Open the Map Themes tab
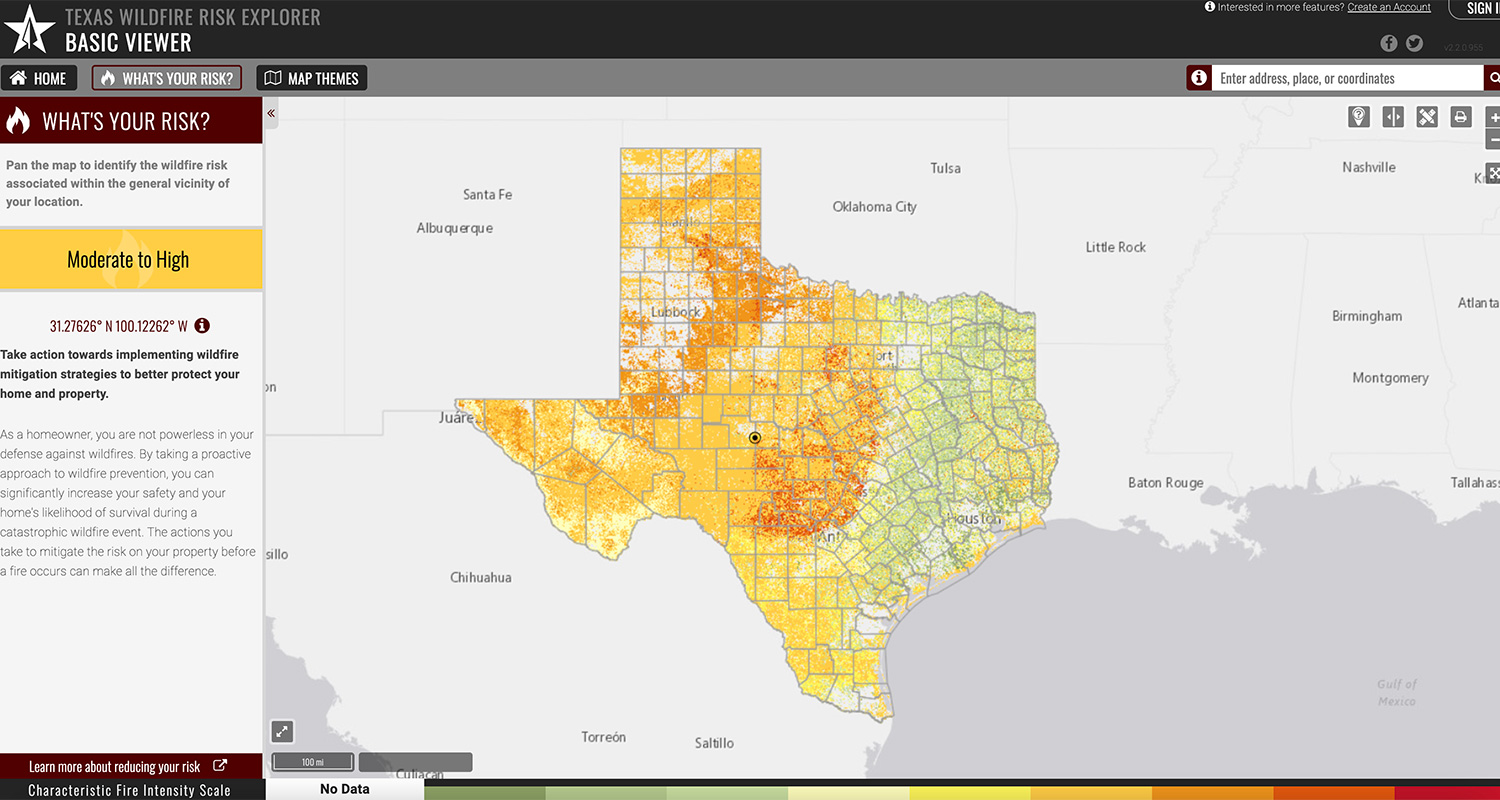The width and height of the screenshot is (1500, 800). (x=312, y=78)
